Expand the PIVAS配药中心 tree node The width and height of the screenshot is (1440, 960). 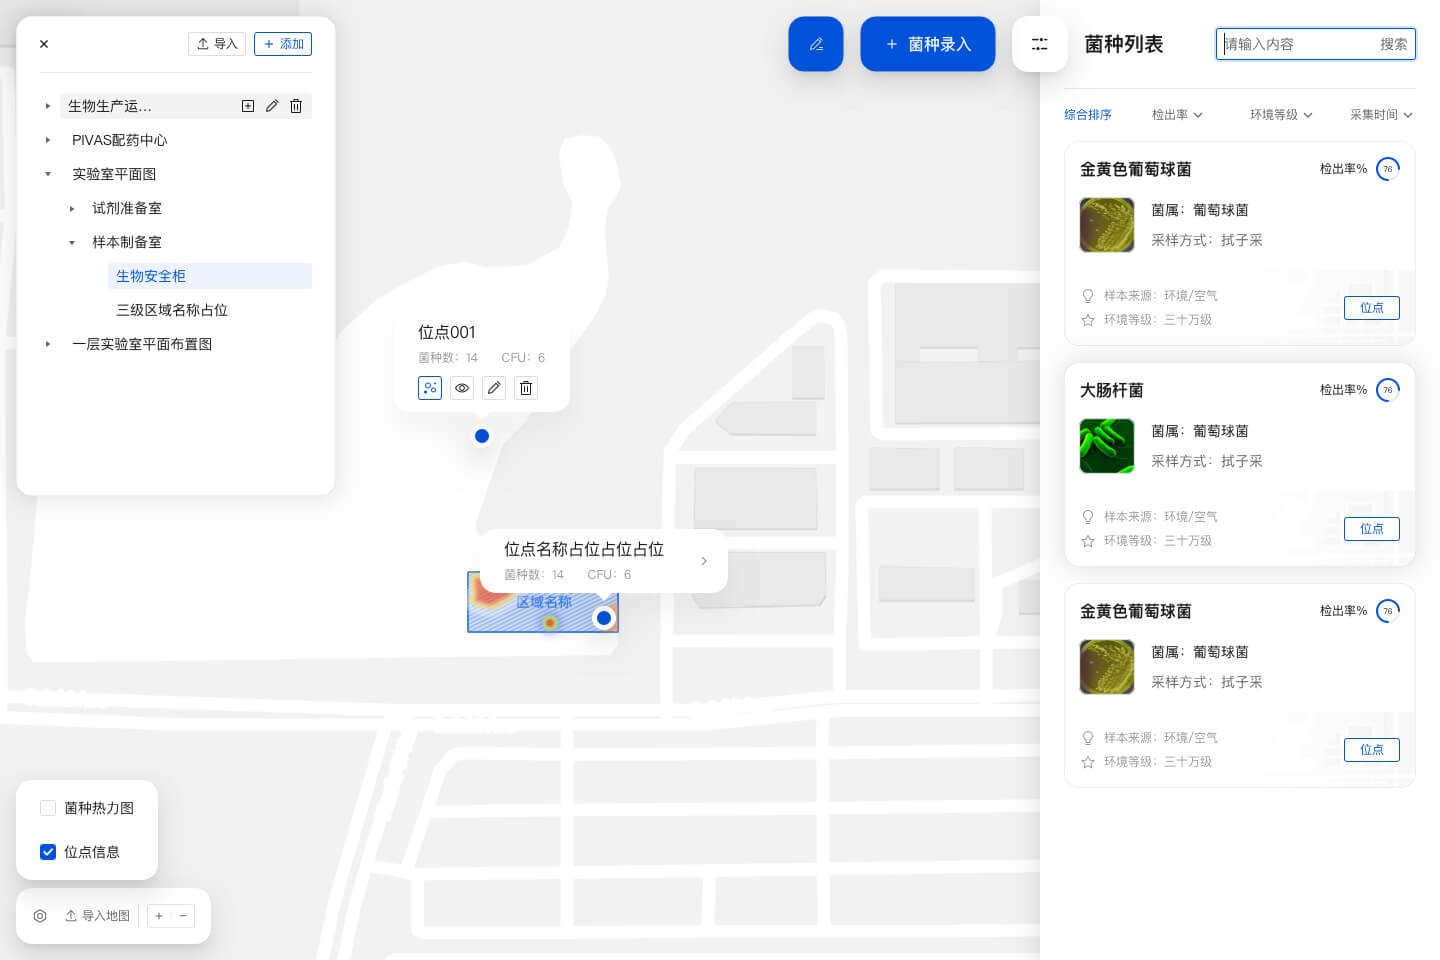(x=48, y=140)
